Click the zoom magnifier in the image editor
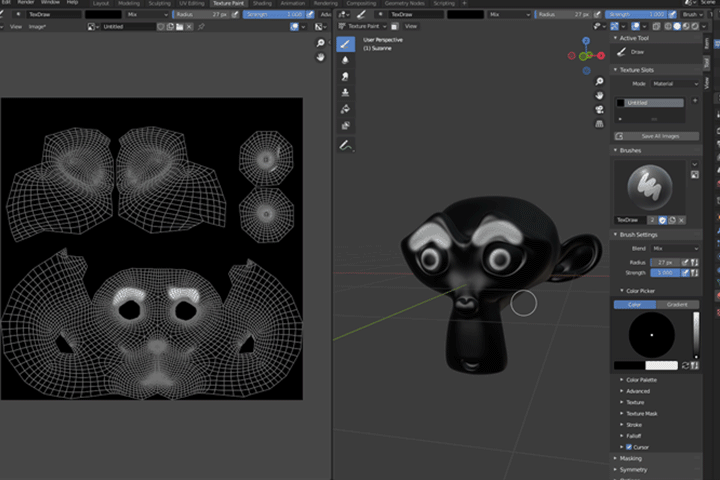720x480 pixels. pos(321,43)
